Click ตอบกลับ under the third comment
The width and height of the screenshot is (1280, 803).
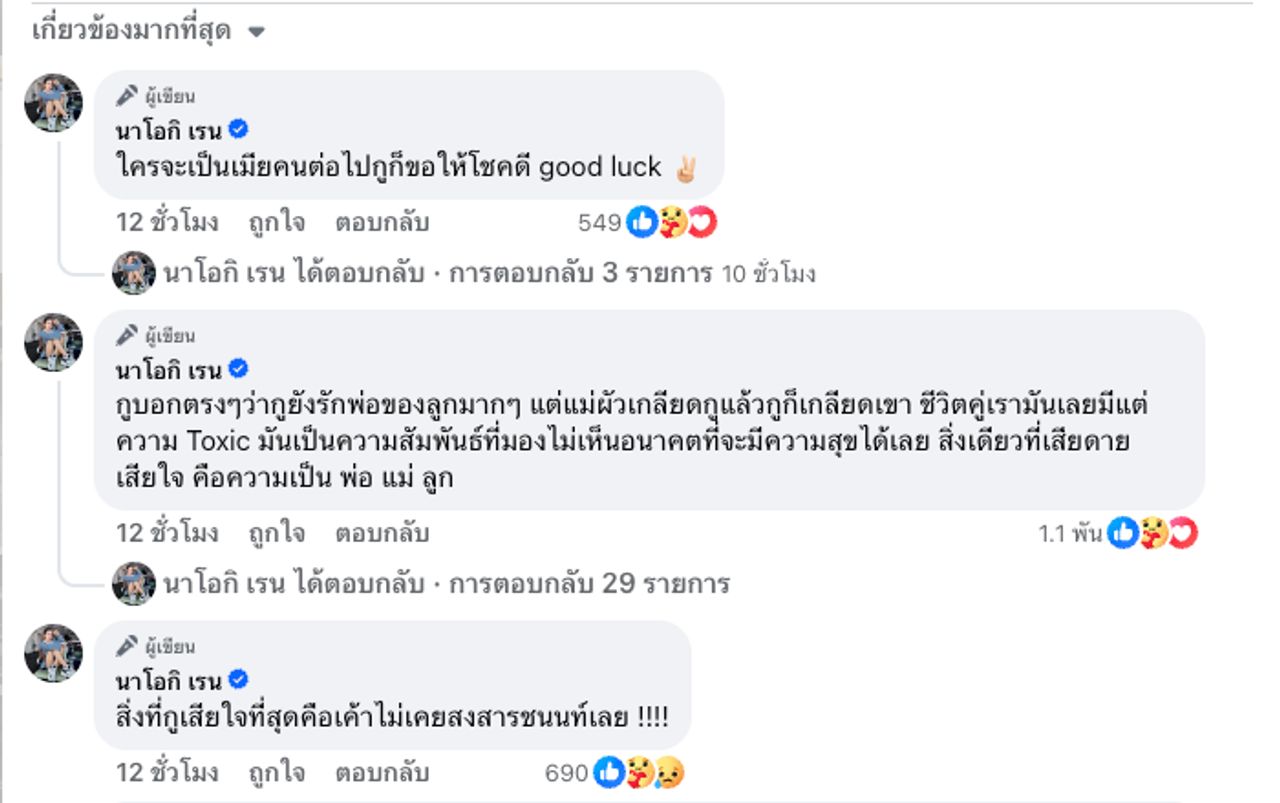click(382, 772)
